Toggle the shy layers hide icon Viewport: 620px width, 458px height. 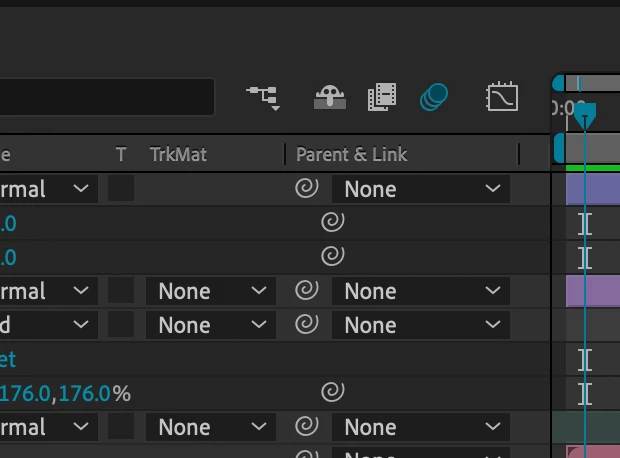[330, 97]
